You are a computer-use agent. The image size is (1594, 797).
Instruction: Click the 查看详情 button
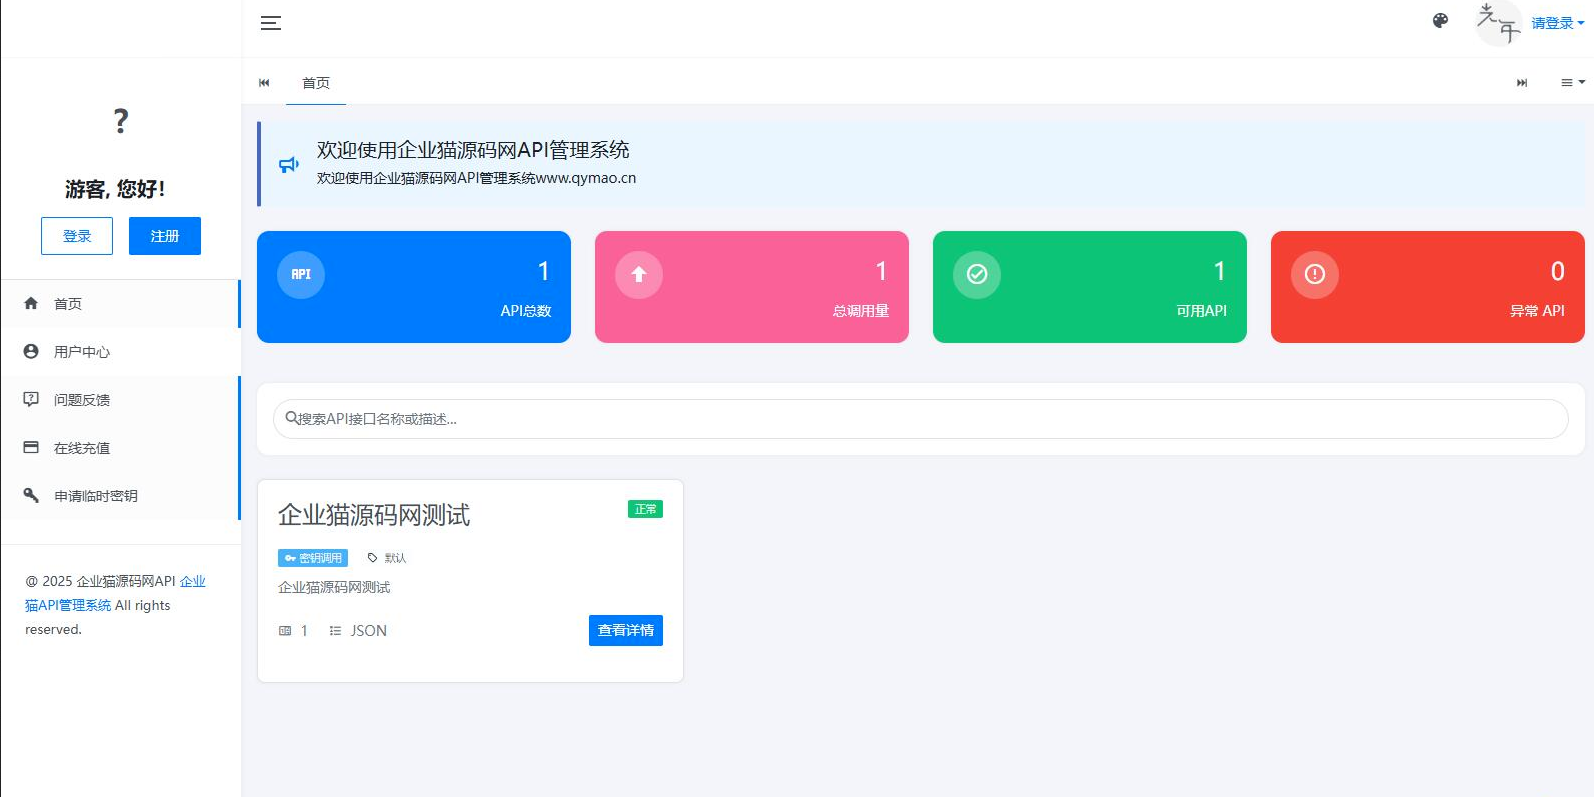pos(626,631)
